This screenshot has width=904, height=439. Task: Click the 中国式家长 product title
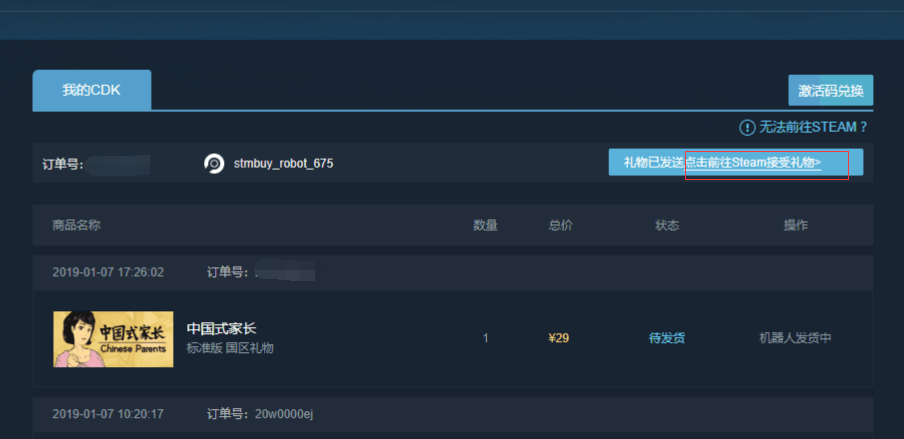221,329
